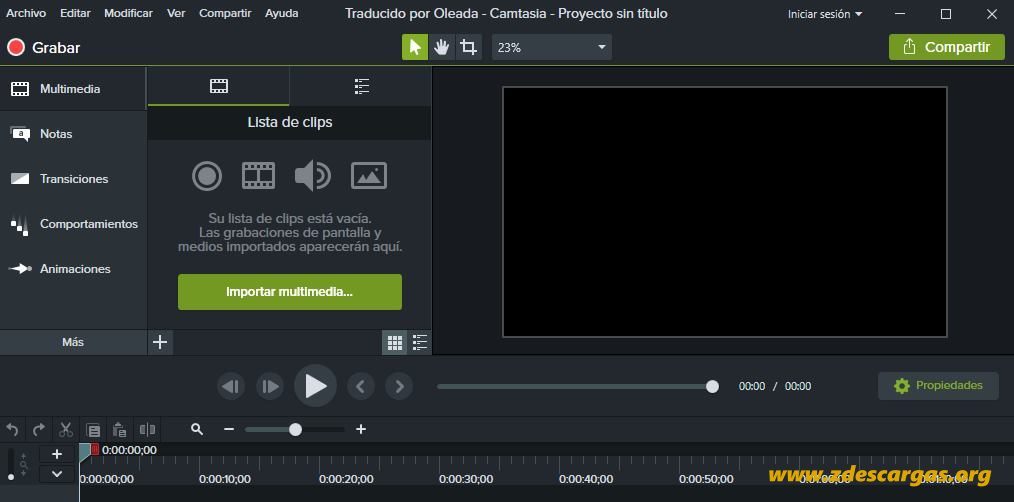
Task: Click the timeline ruler at 0:00:20;00
Action: click(x=346, y=479)
